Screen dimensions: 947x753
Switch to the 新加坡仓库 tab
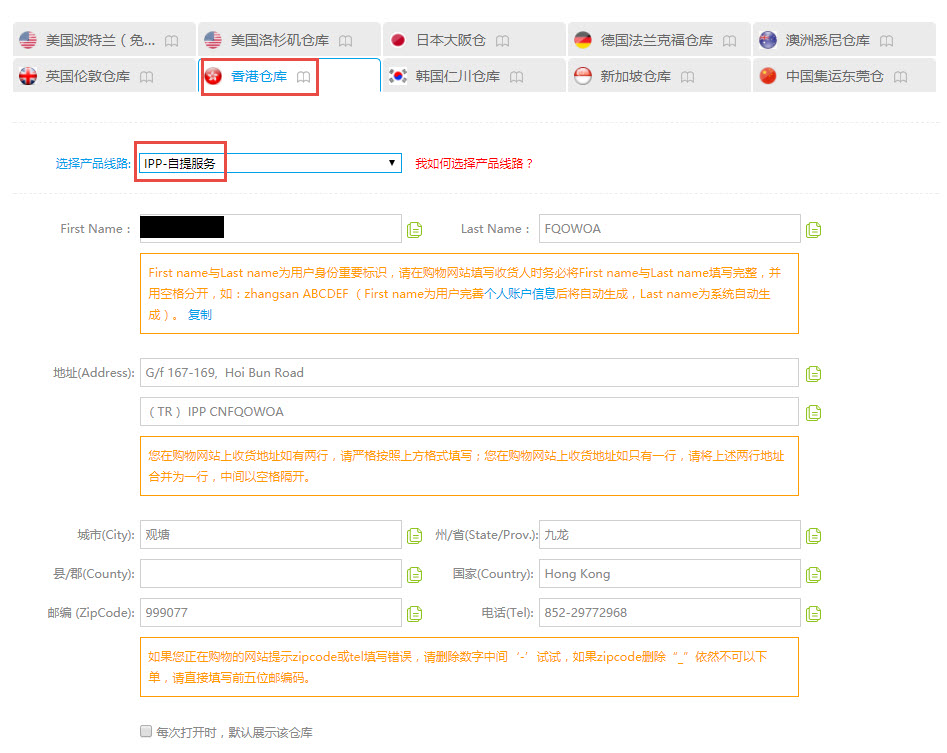[659, 76]
